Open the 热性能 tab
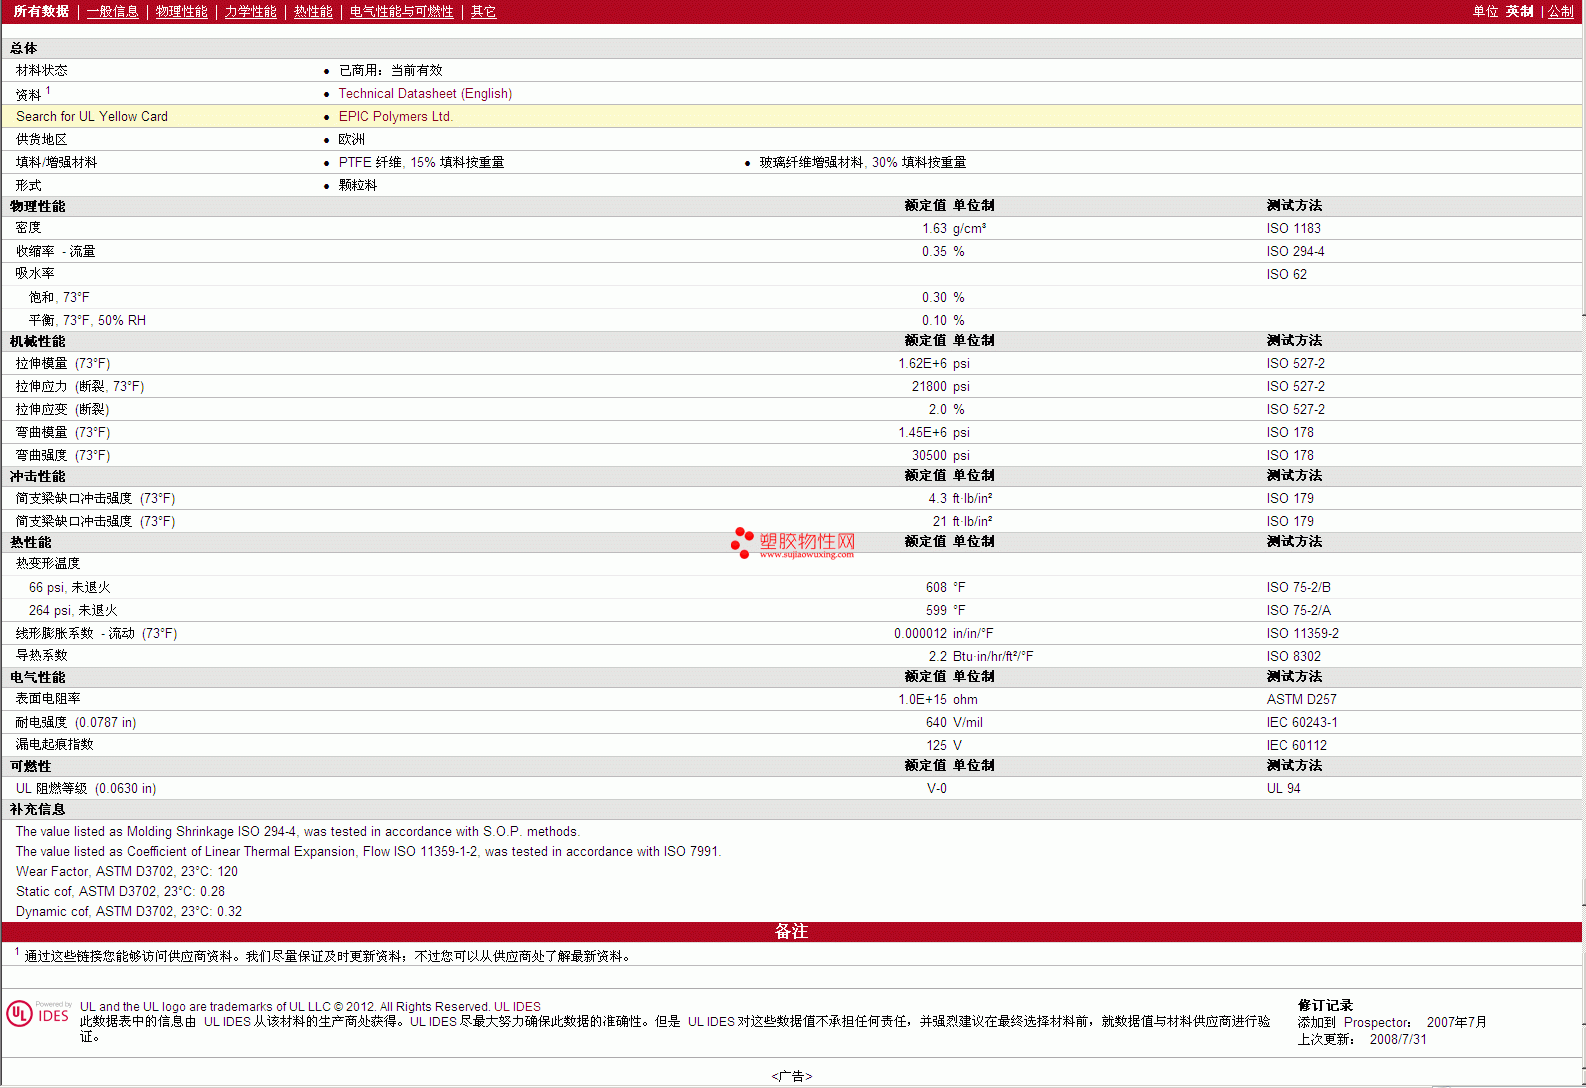1586x1088 pixels. pos(313,12)
